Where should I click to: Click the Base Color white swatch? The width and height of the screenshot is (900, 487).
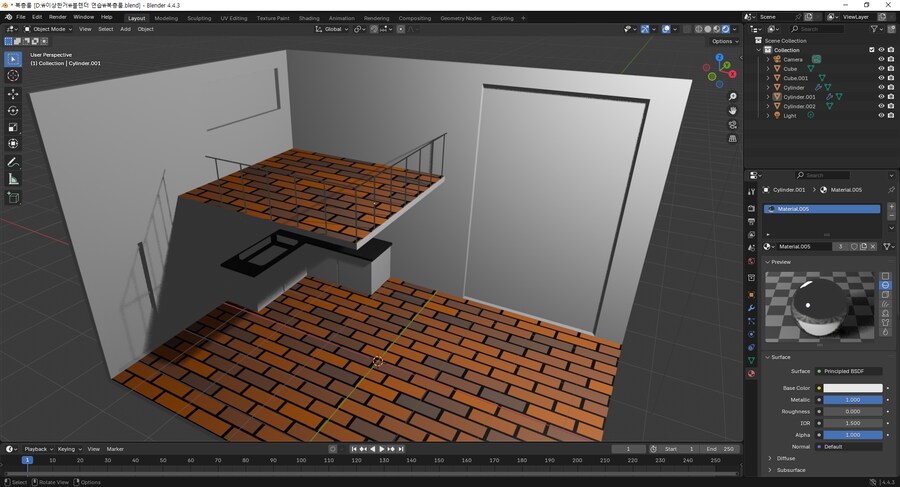(852, 388)
